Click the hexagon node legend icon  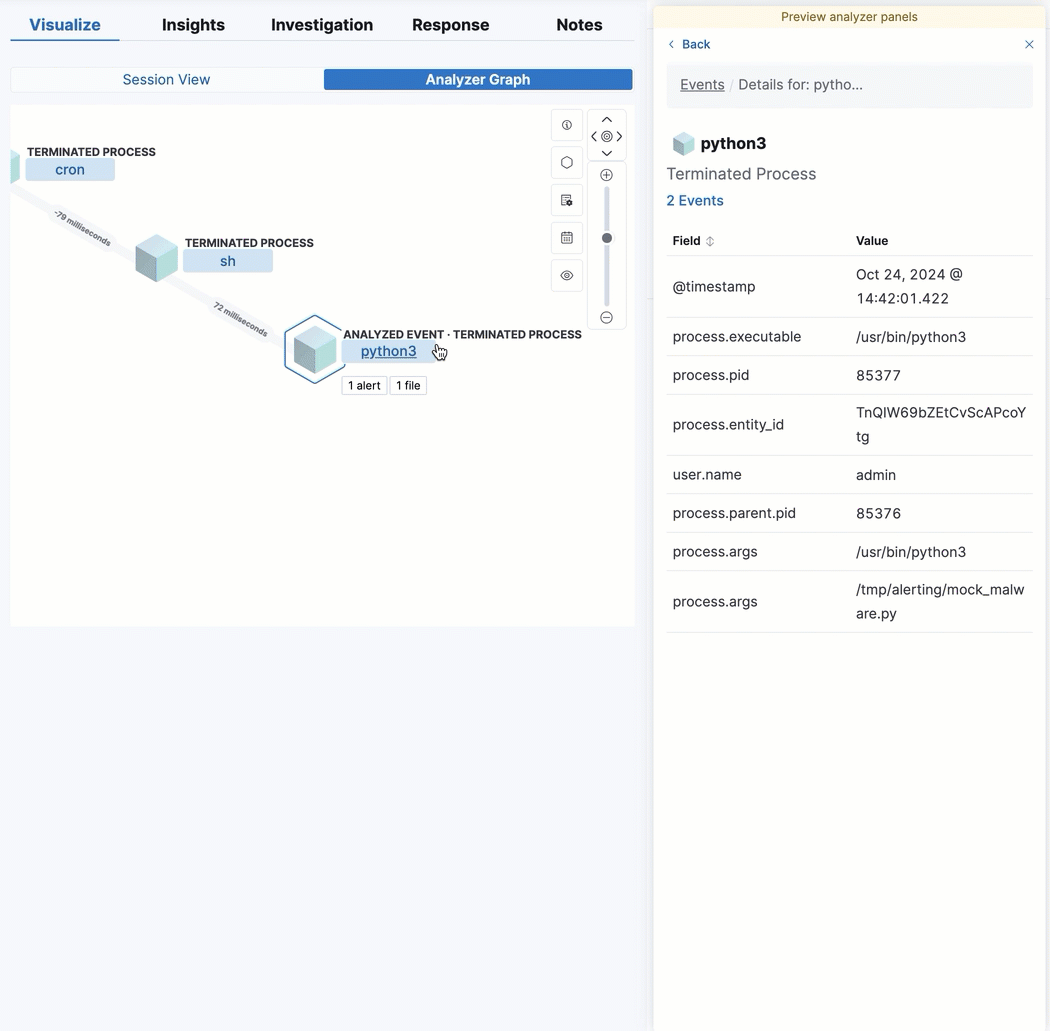(567, 162)
